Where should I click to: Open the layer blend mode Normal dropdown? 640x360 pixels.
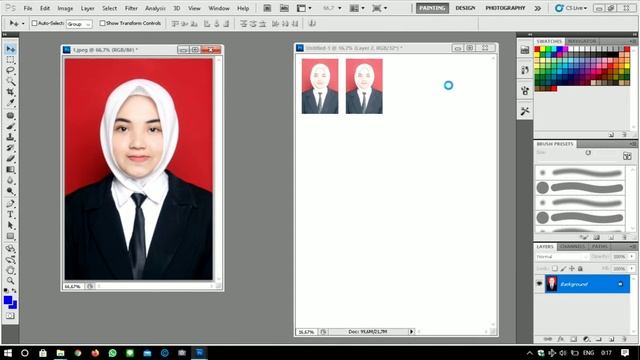(562, 257)
